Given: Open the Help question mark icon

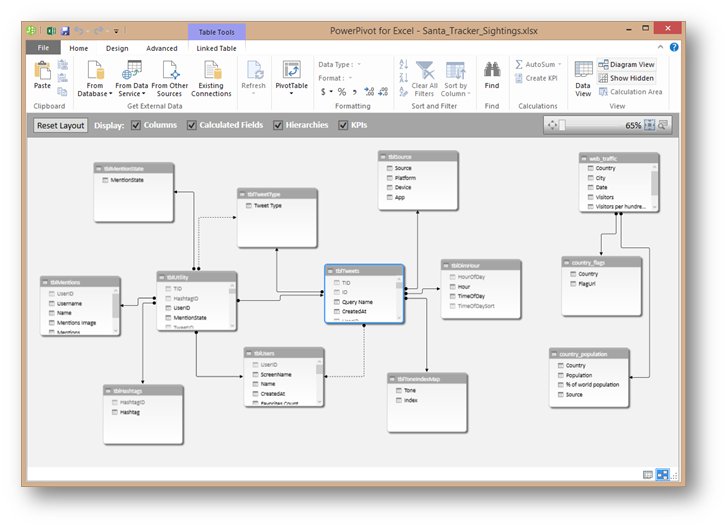Looking at the screenshot, I should click(x=674, y=47).
